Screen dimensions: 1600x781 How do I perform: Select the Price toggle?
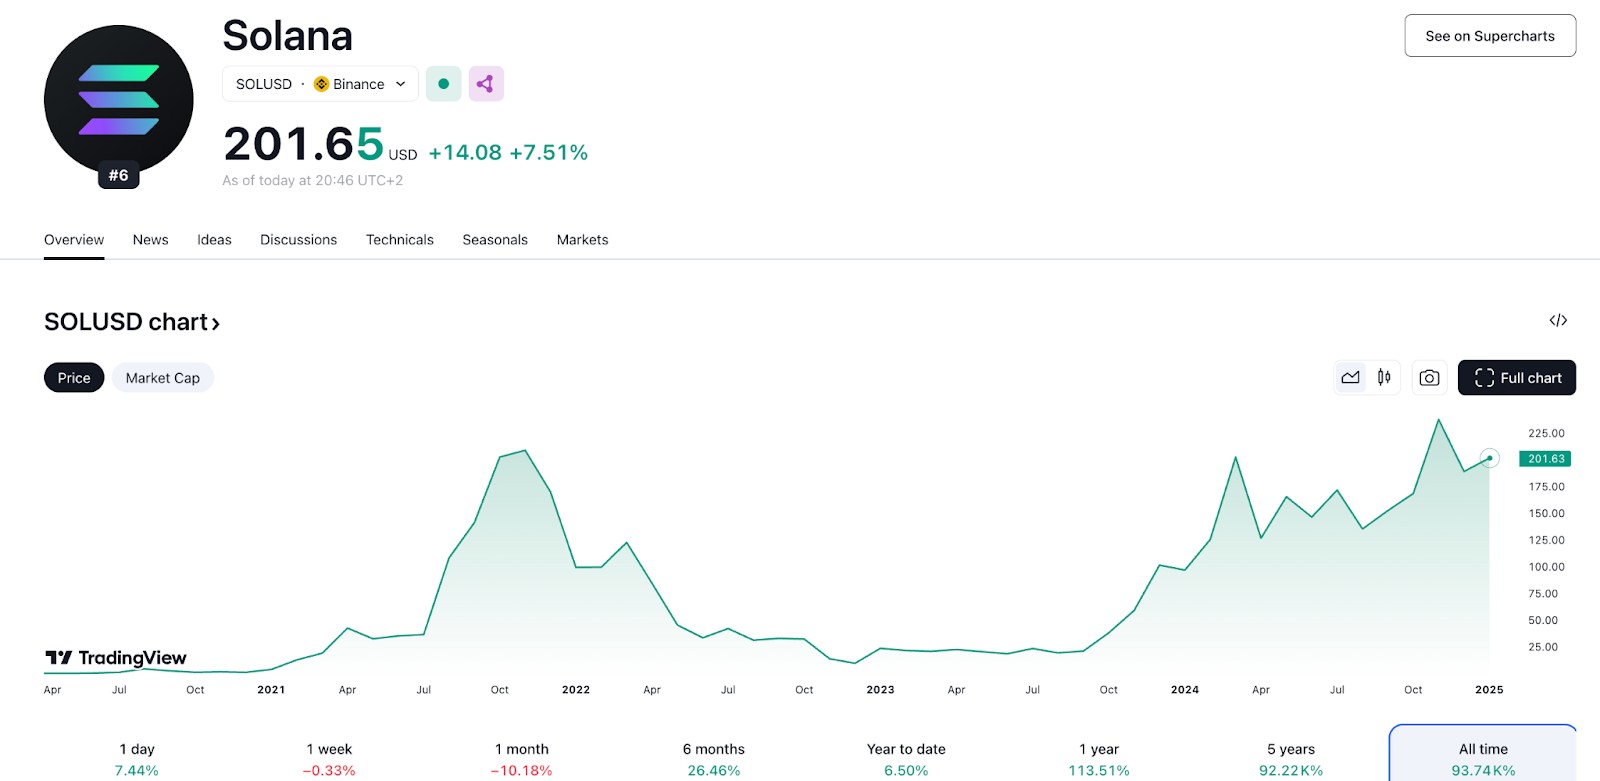pyautogui.click(x=74, y=378)
